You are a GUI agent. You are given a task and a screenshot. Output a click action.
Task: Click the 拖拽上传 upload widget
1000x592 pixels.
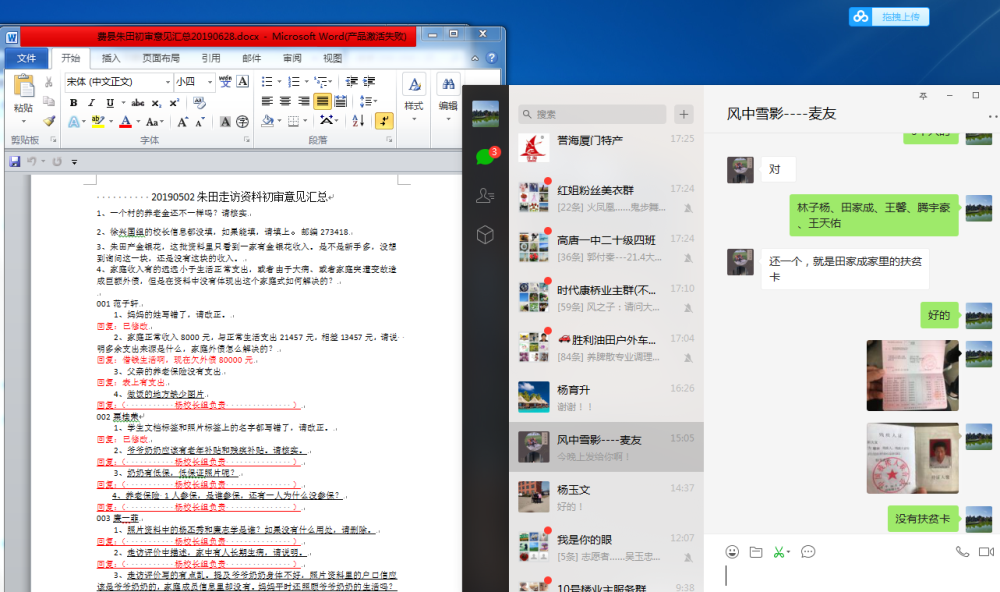[888, 17]
